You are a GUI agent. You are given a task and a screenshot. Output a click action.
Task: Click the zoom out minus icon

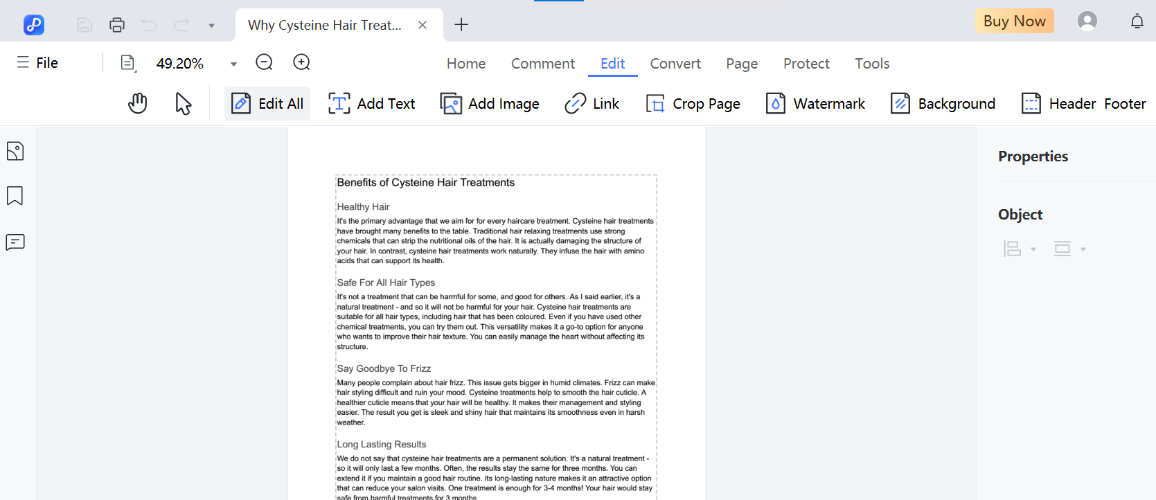tap(264, 63)
